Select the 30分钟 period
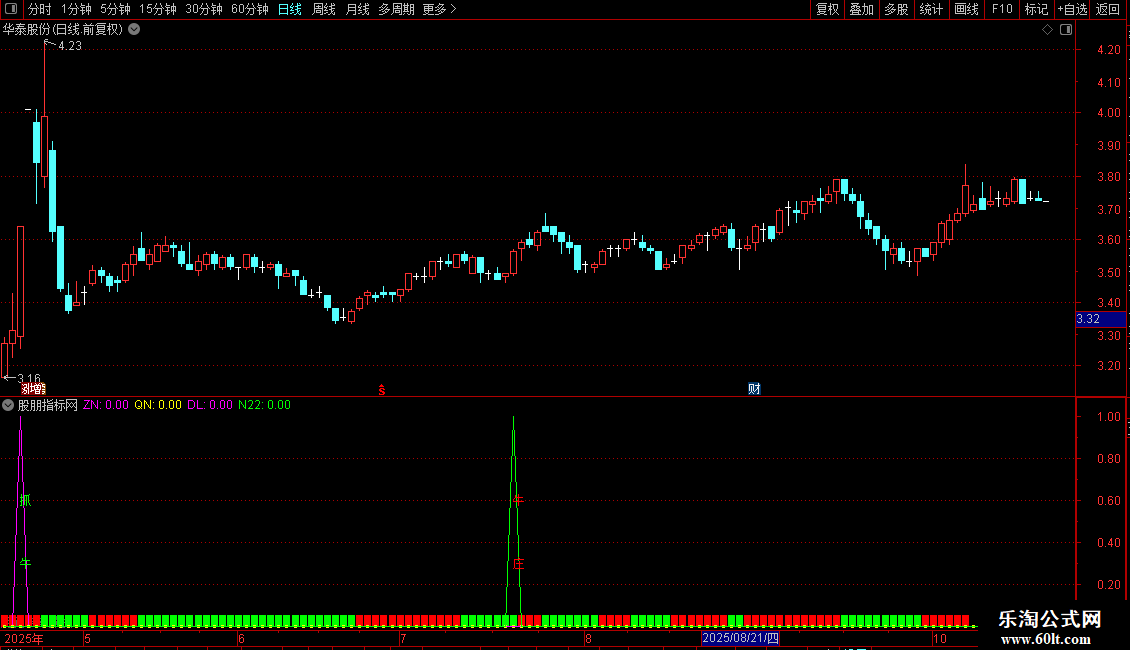Screen dimensions: 1130x650 coord(203,9)
